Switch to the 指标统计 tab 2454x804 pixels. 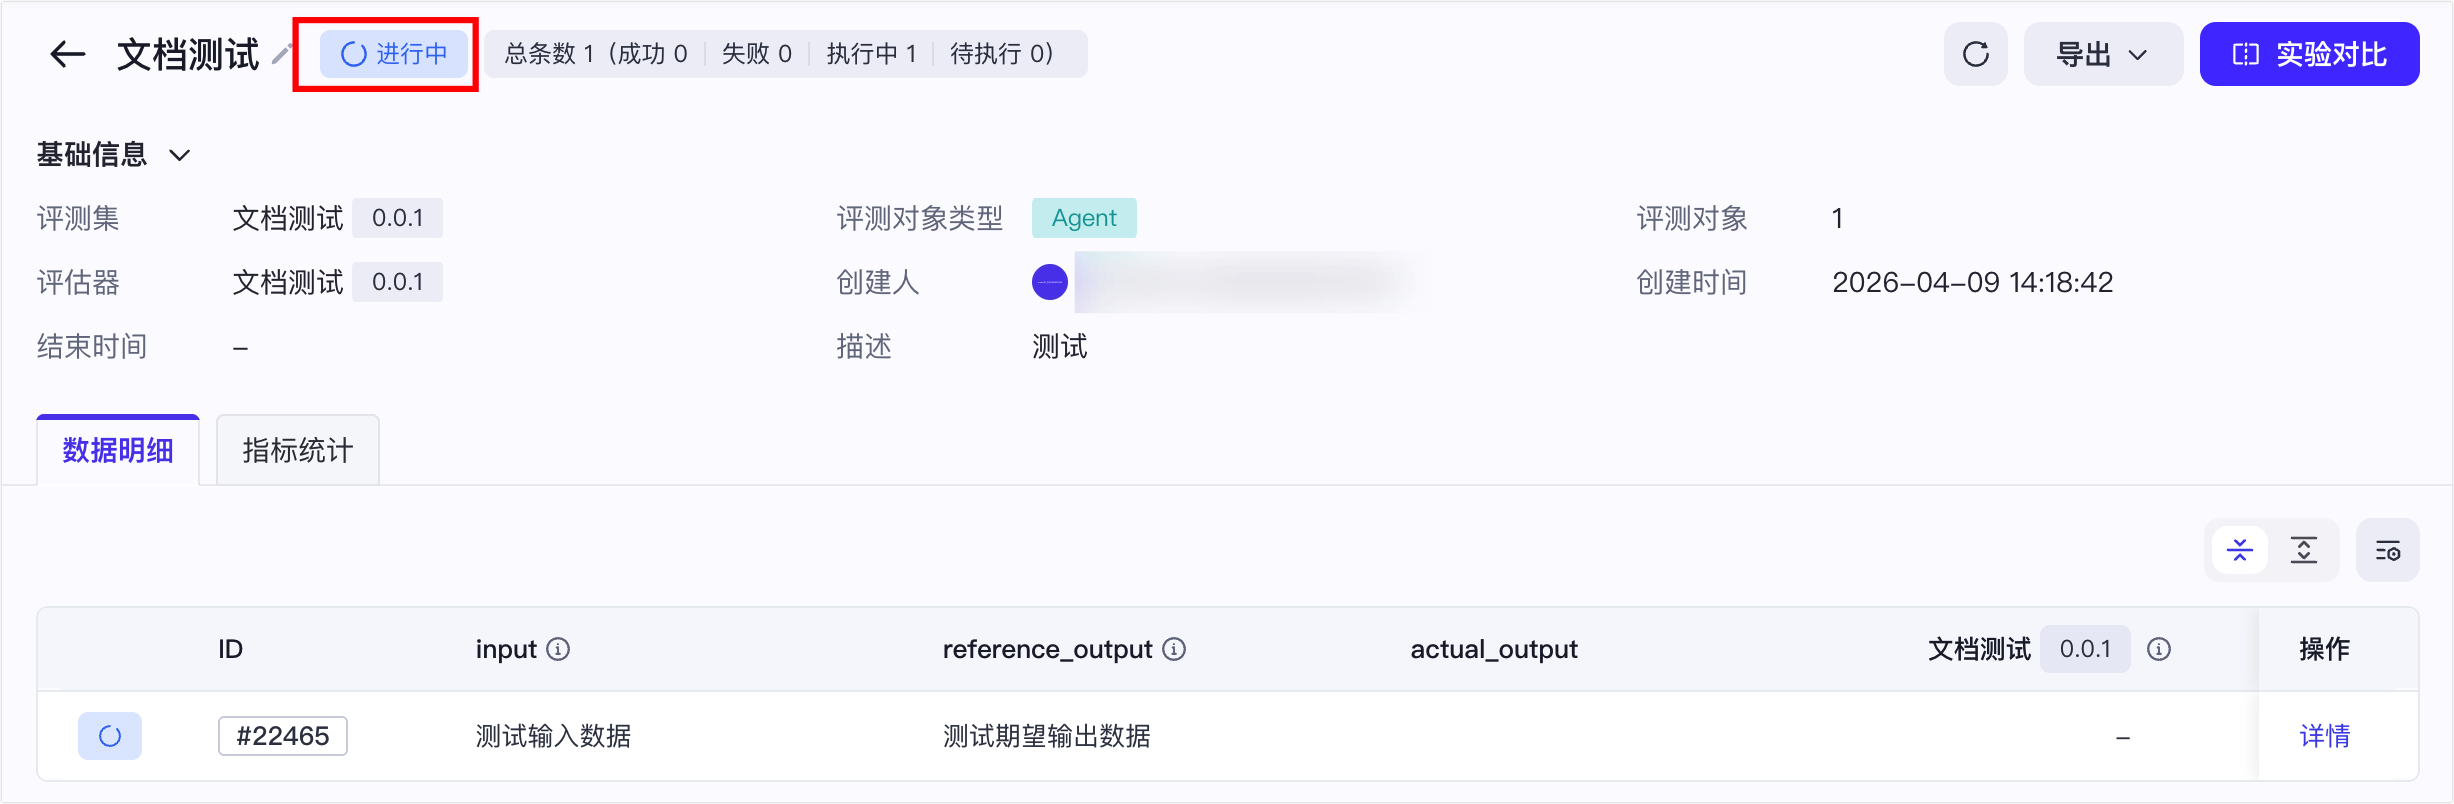click(x=297, y=450)
